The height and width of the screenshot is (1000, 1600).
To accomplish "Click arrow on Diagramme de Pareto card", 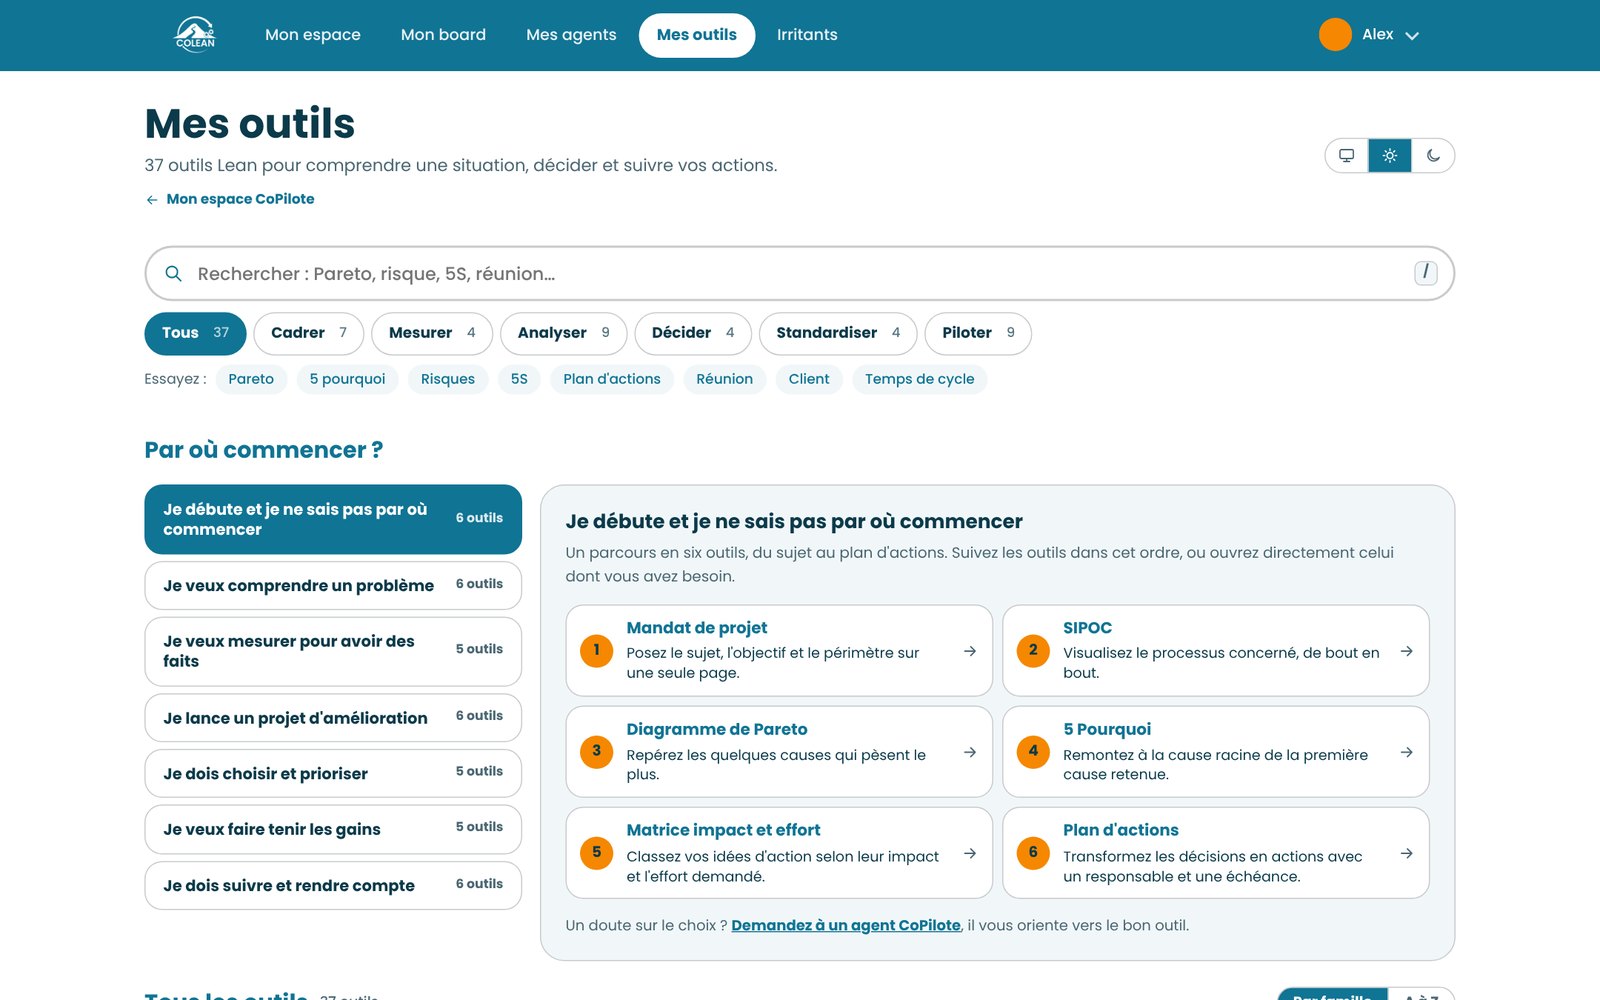I will pos(970,752).
